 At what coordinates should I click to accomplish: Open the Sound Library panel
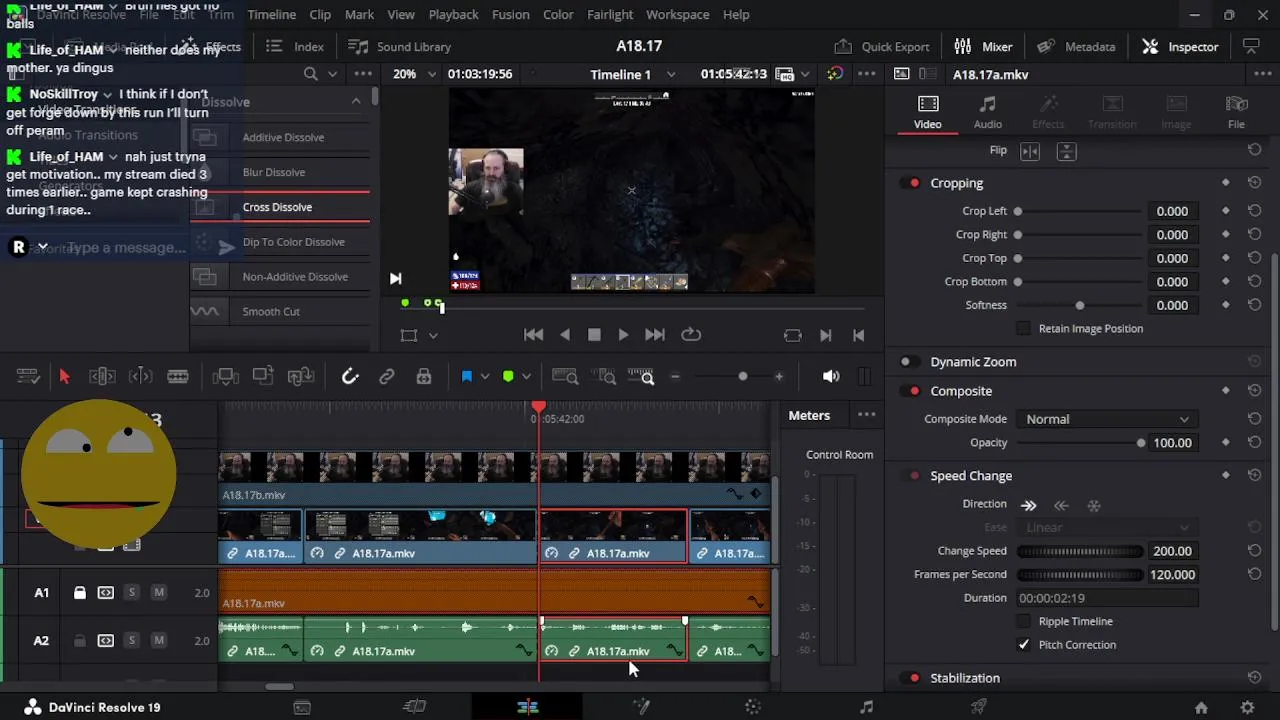pos(399,47)
